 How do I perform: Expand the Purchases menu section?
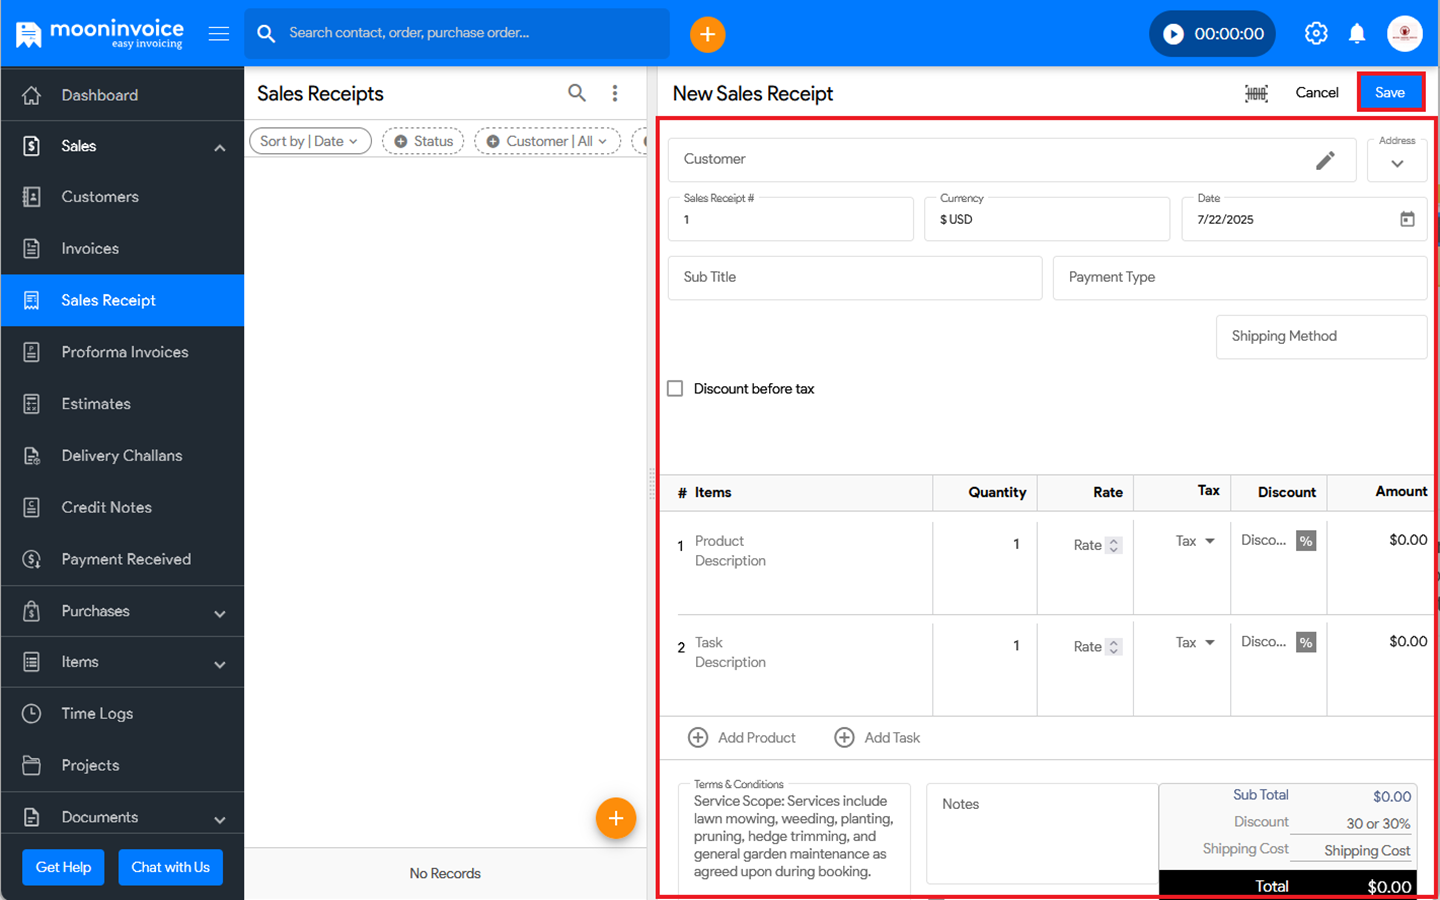pyautogui.click(x=219, y=613)
